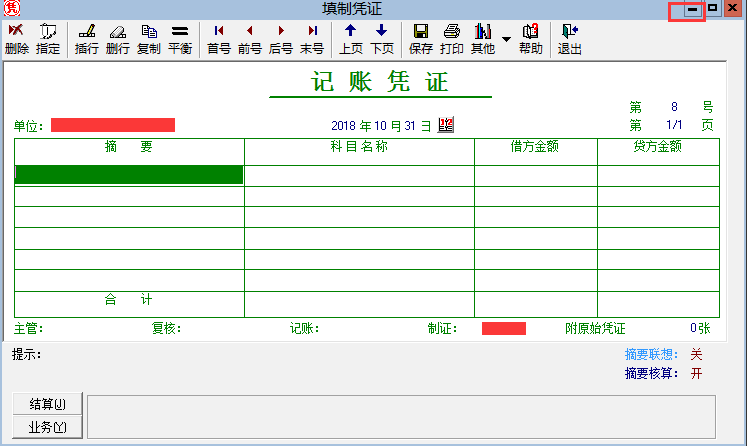This screenshot has width=747, height=446.
Task: Jump to last voucher with 末号
Action: pos(312,39)
